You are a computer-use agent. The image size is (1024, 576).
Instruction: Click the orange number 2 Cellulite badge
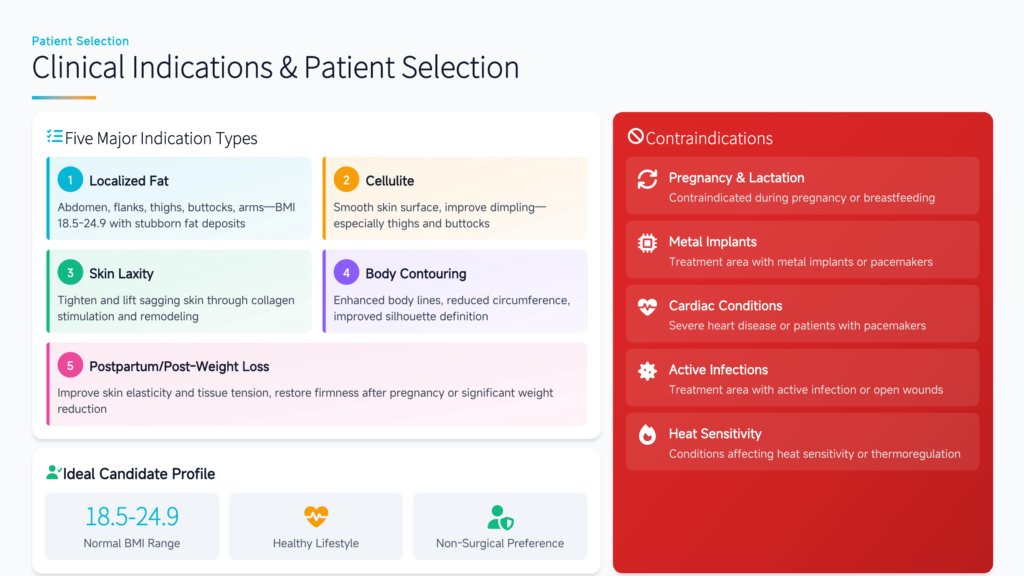346,180
